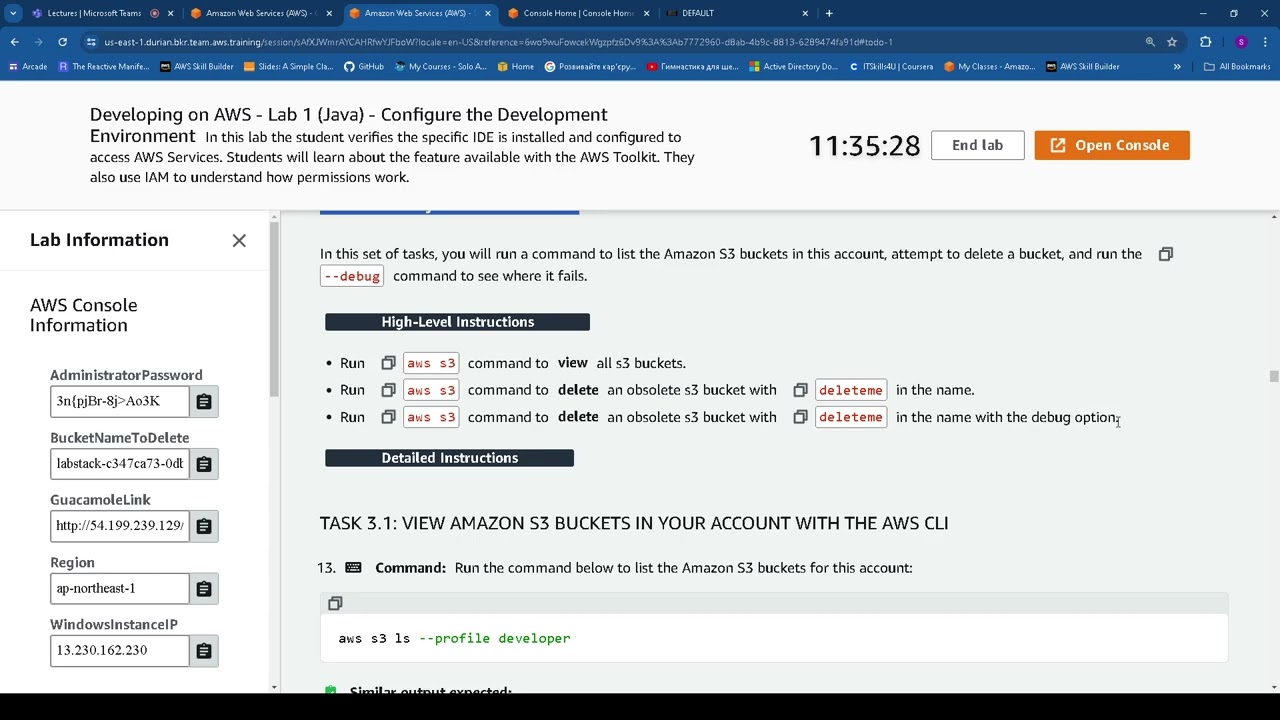Open The Reactive Manifesto bookmark
The width and height of the screenshot is (1280, 720).
pos(103,67)
